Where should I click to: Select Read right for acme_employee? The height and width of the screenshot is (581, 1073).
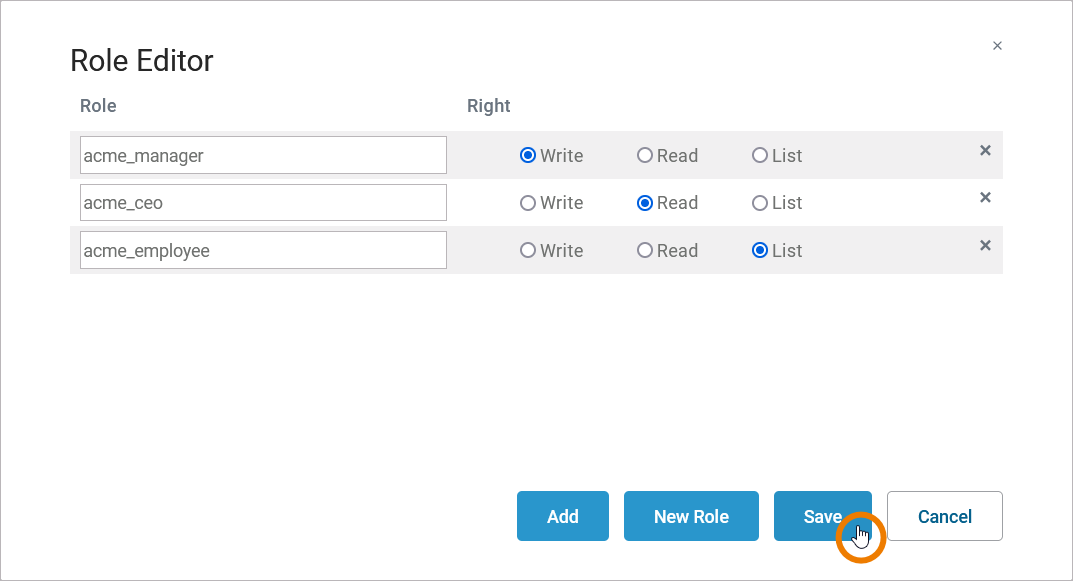(x=645, y=251)
